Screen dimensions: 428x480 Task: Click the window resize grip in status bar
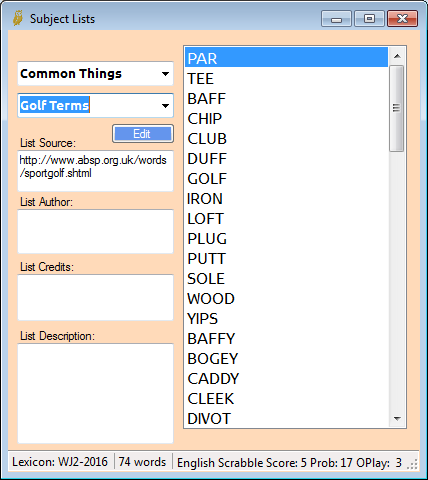click(x=413, y=464)
